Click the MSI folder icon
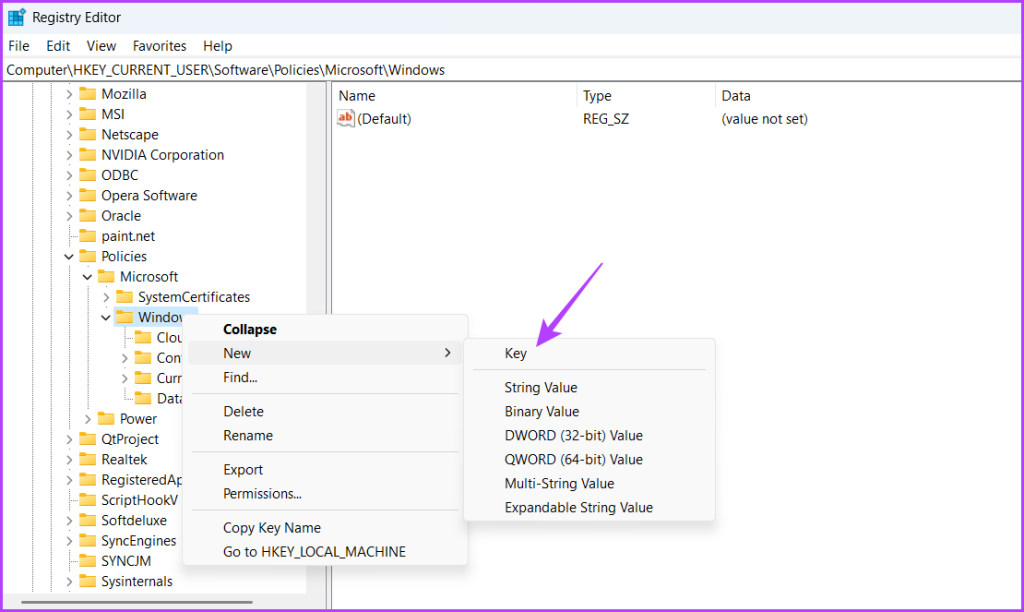Screen dimensions: 1024x612 (x=88, y=114)
